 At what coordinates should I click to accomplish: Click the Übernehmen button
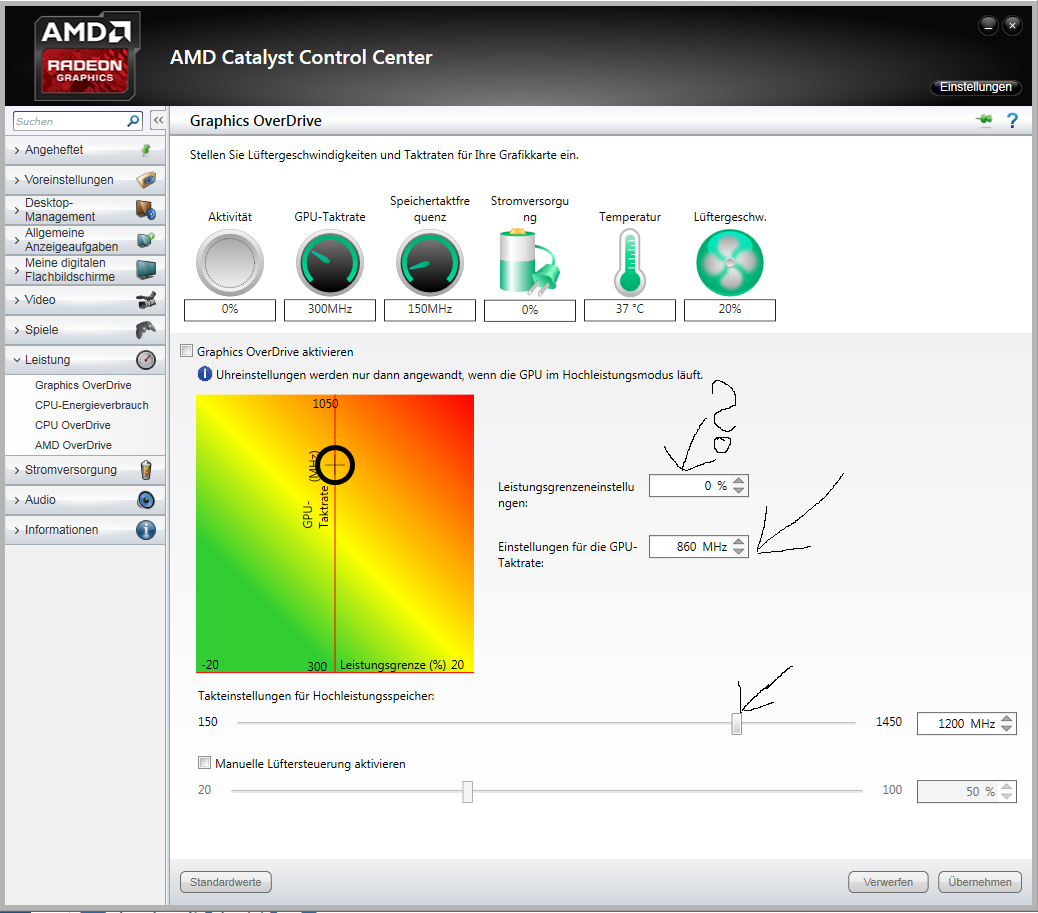[980, 882]
